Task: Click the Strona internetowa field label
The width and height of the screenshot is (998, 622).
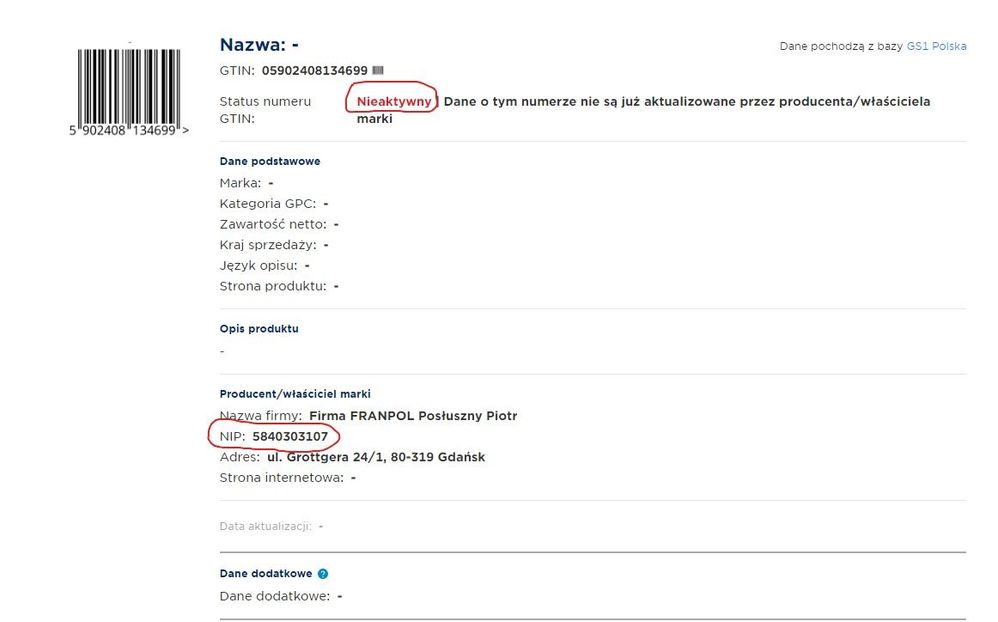Action: [281, 478]
